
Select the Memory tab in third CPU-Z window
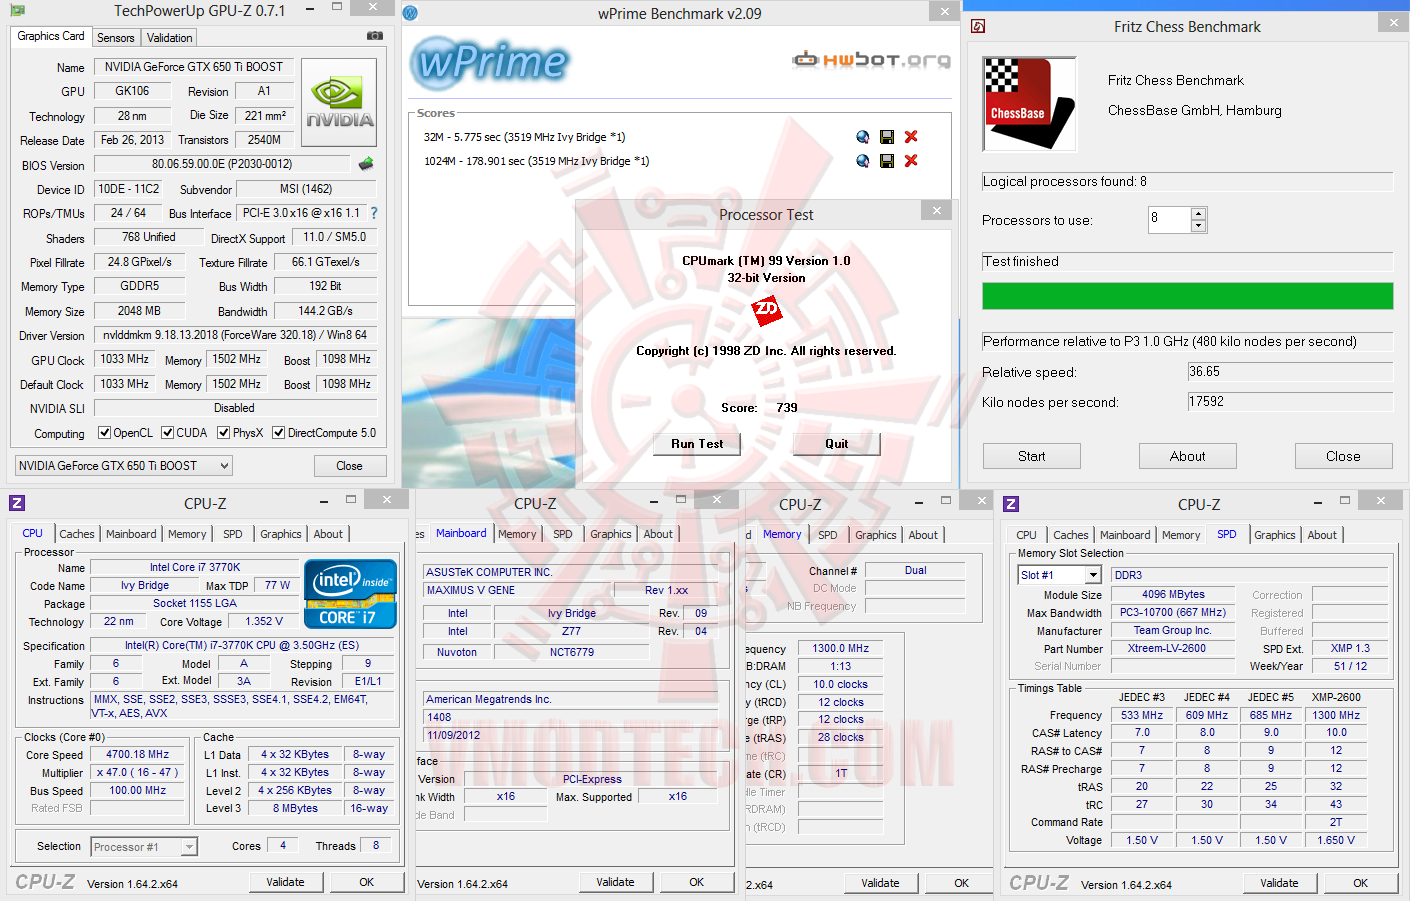782,534
